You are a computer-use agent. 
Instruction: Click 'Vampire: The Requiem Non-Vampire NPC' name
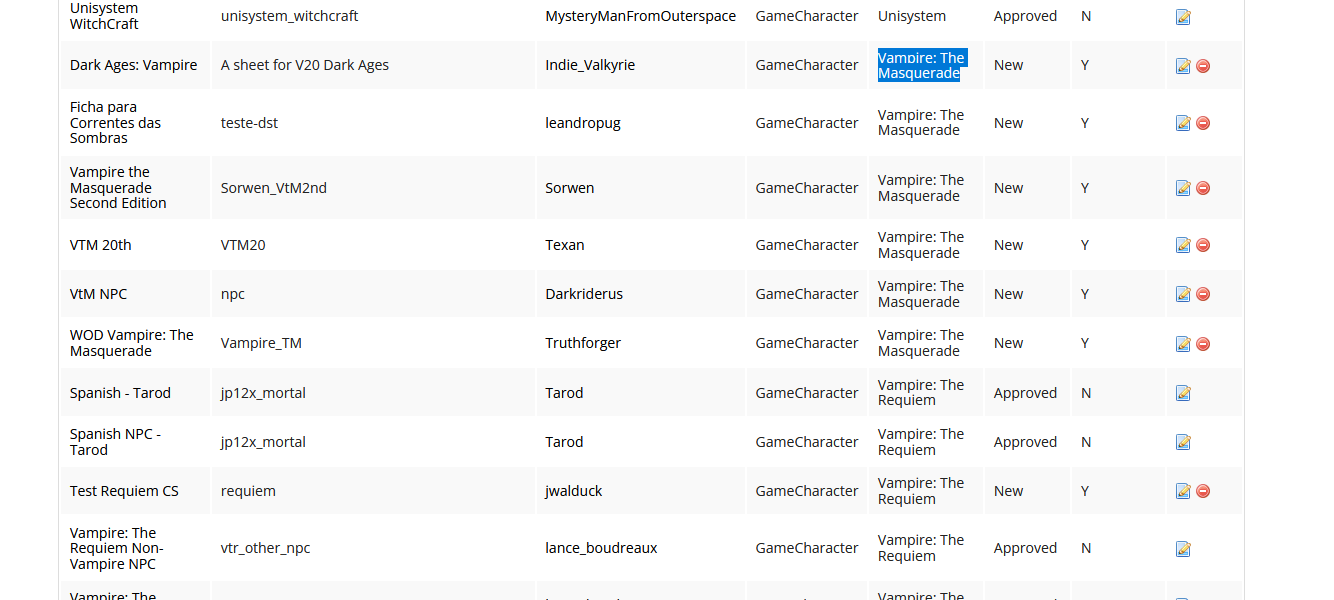tap(117, 548)
